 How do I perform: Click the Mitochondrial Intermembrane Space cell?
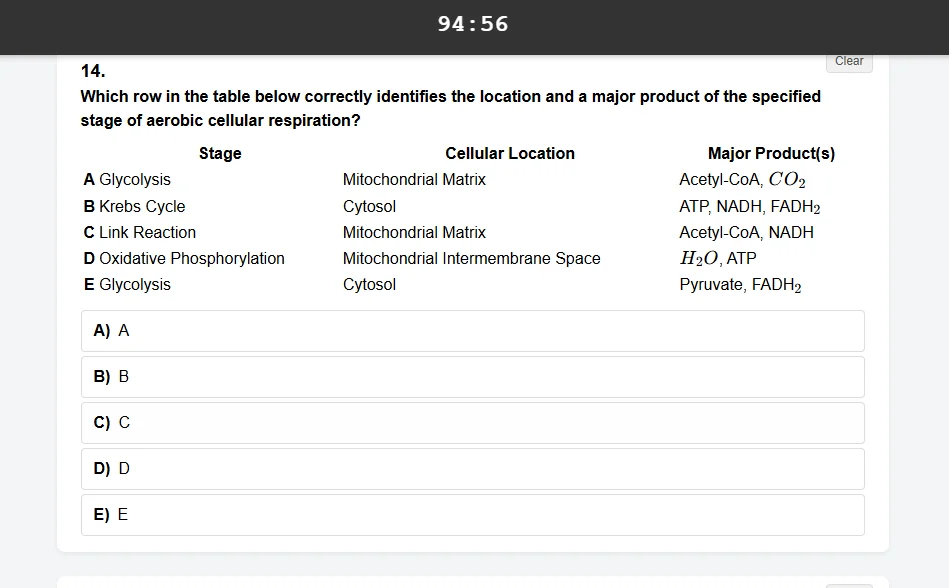click(x=471, y=258)
